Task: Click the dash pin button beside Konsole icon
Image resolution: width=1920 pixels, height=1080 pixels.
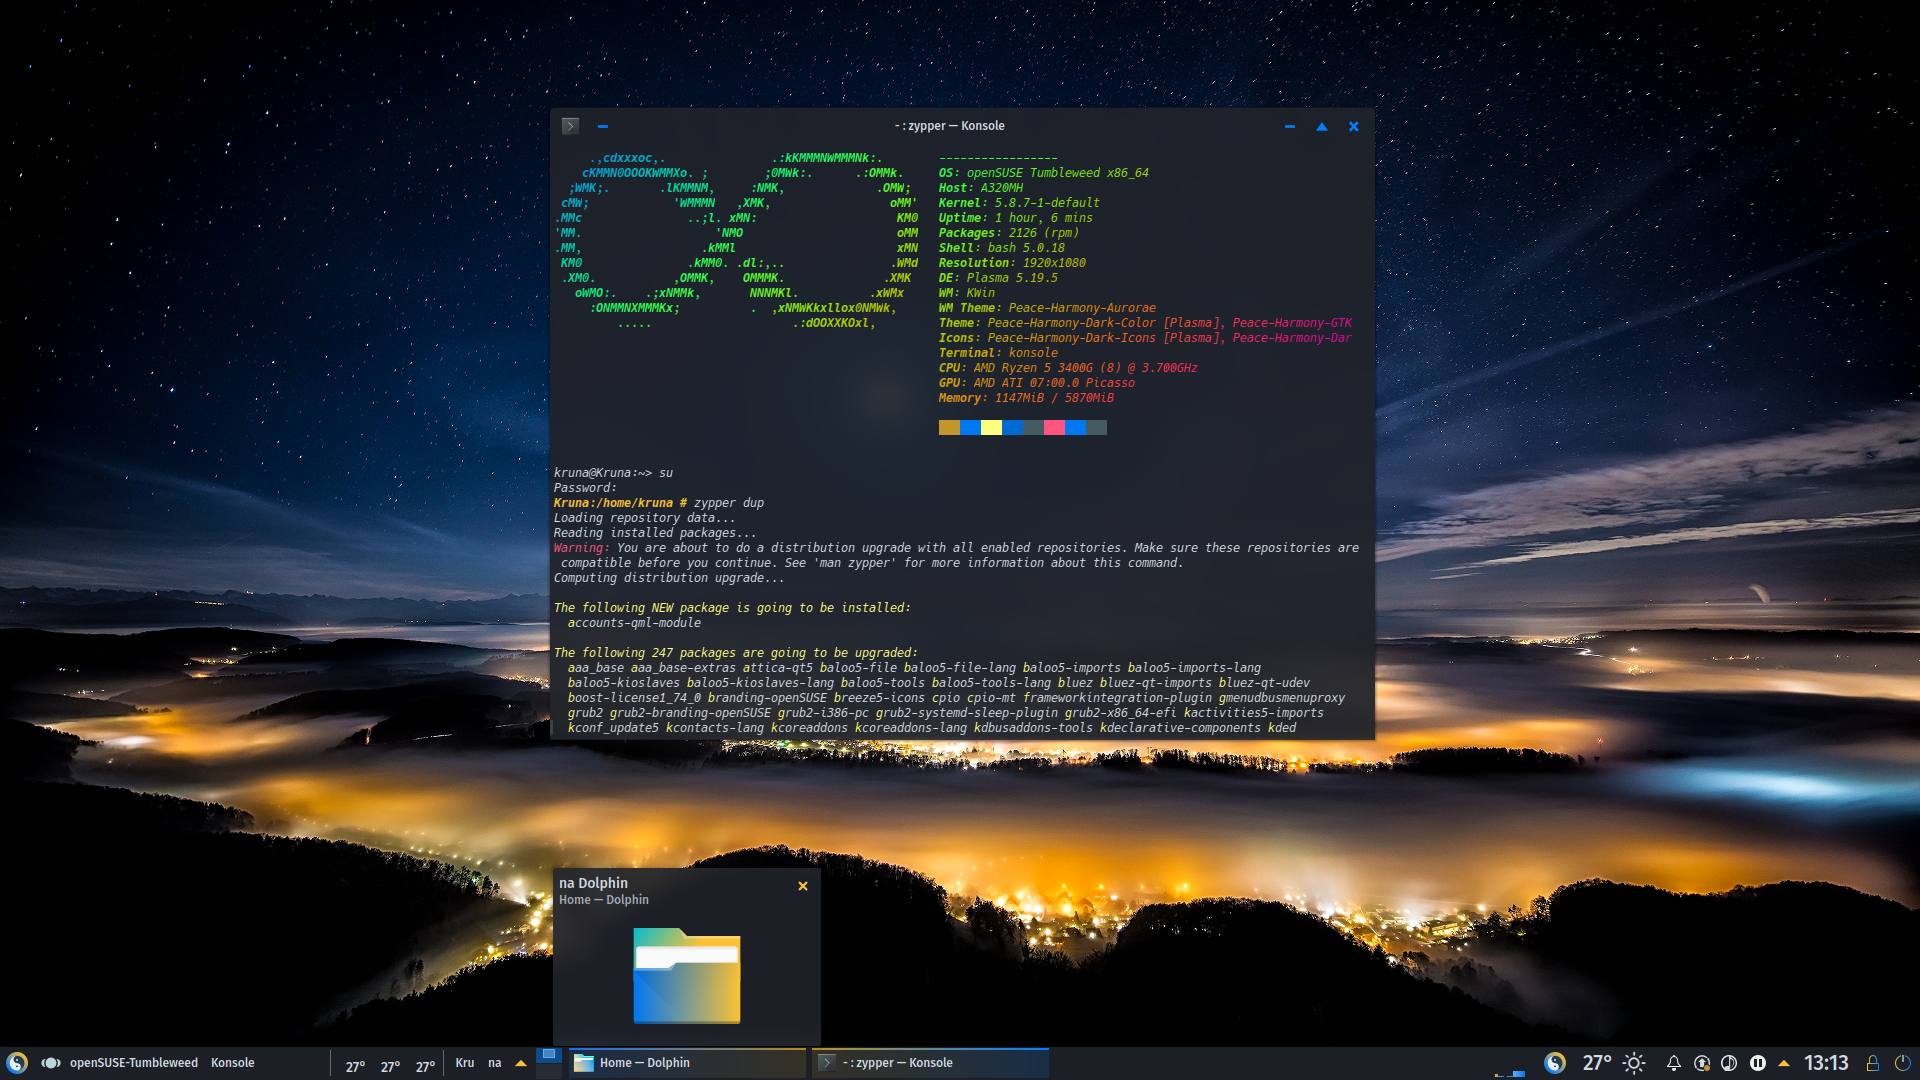Action: click(x=603, y=126)
